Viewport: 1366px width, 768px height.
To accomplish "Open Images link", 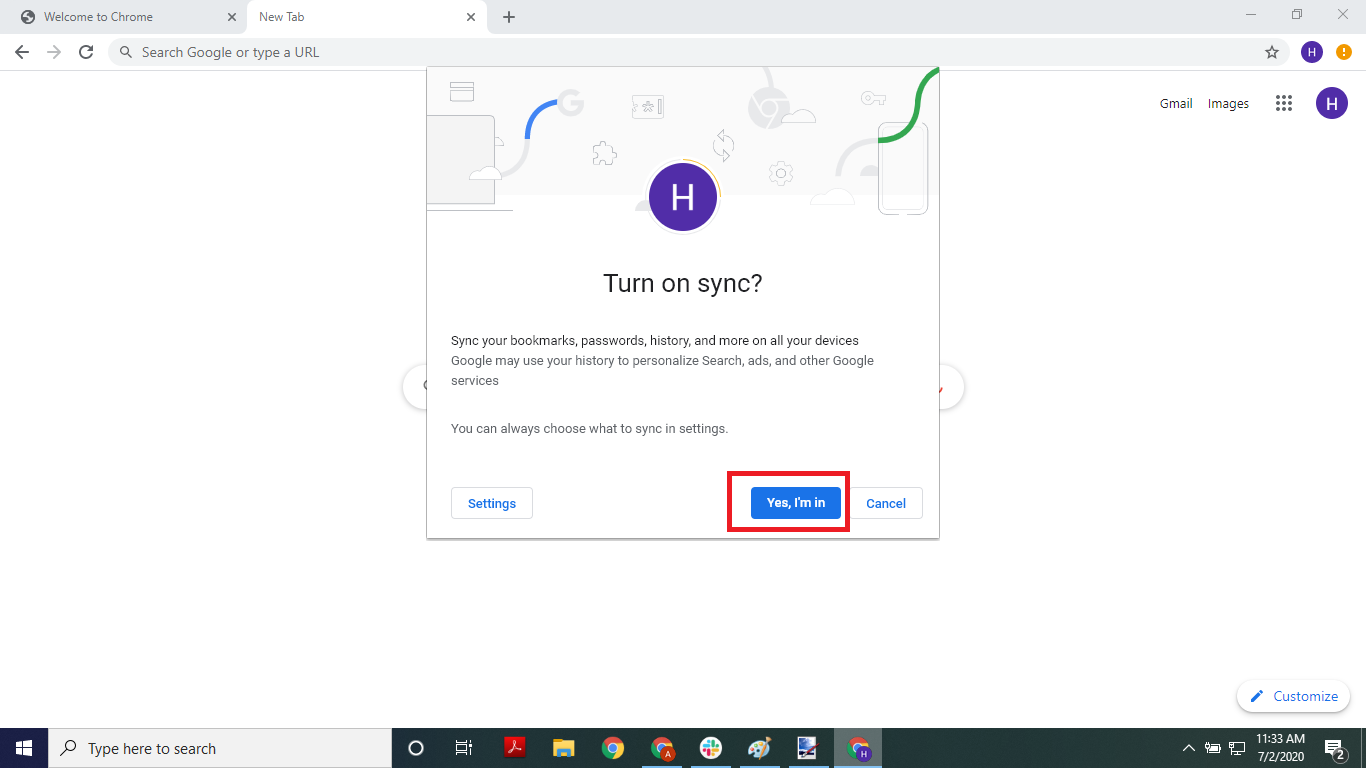I will pyautogui.click(x=1228, y=103).
